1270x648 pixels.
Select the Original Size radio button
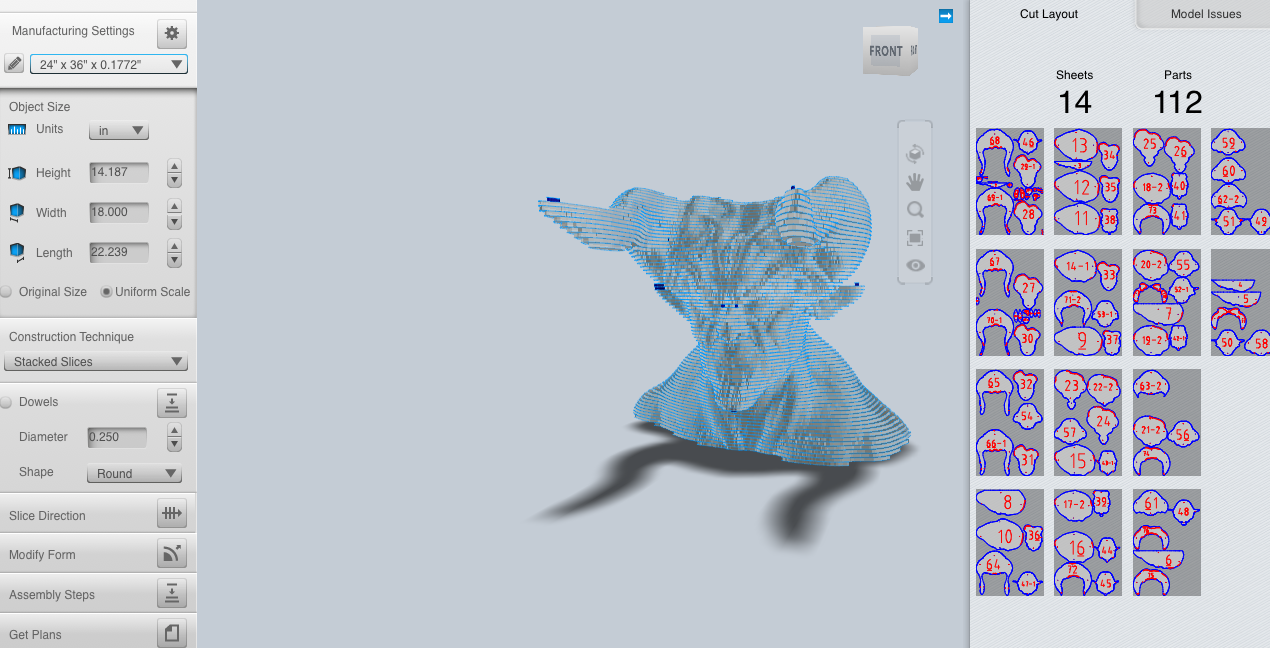tap(8, 291)
